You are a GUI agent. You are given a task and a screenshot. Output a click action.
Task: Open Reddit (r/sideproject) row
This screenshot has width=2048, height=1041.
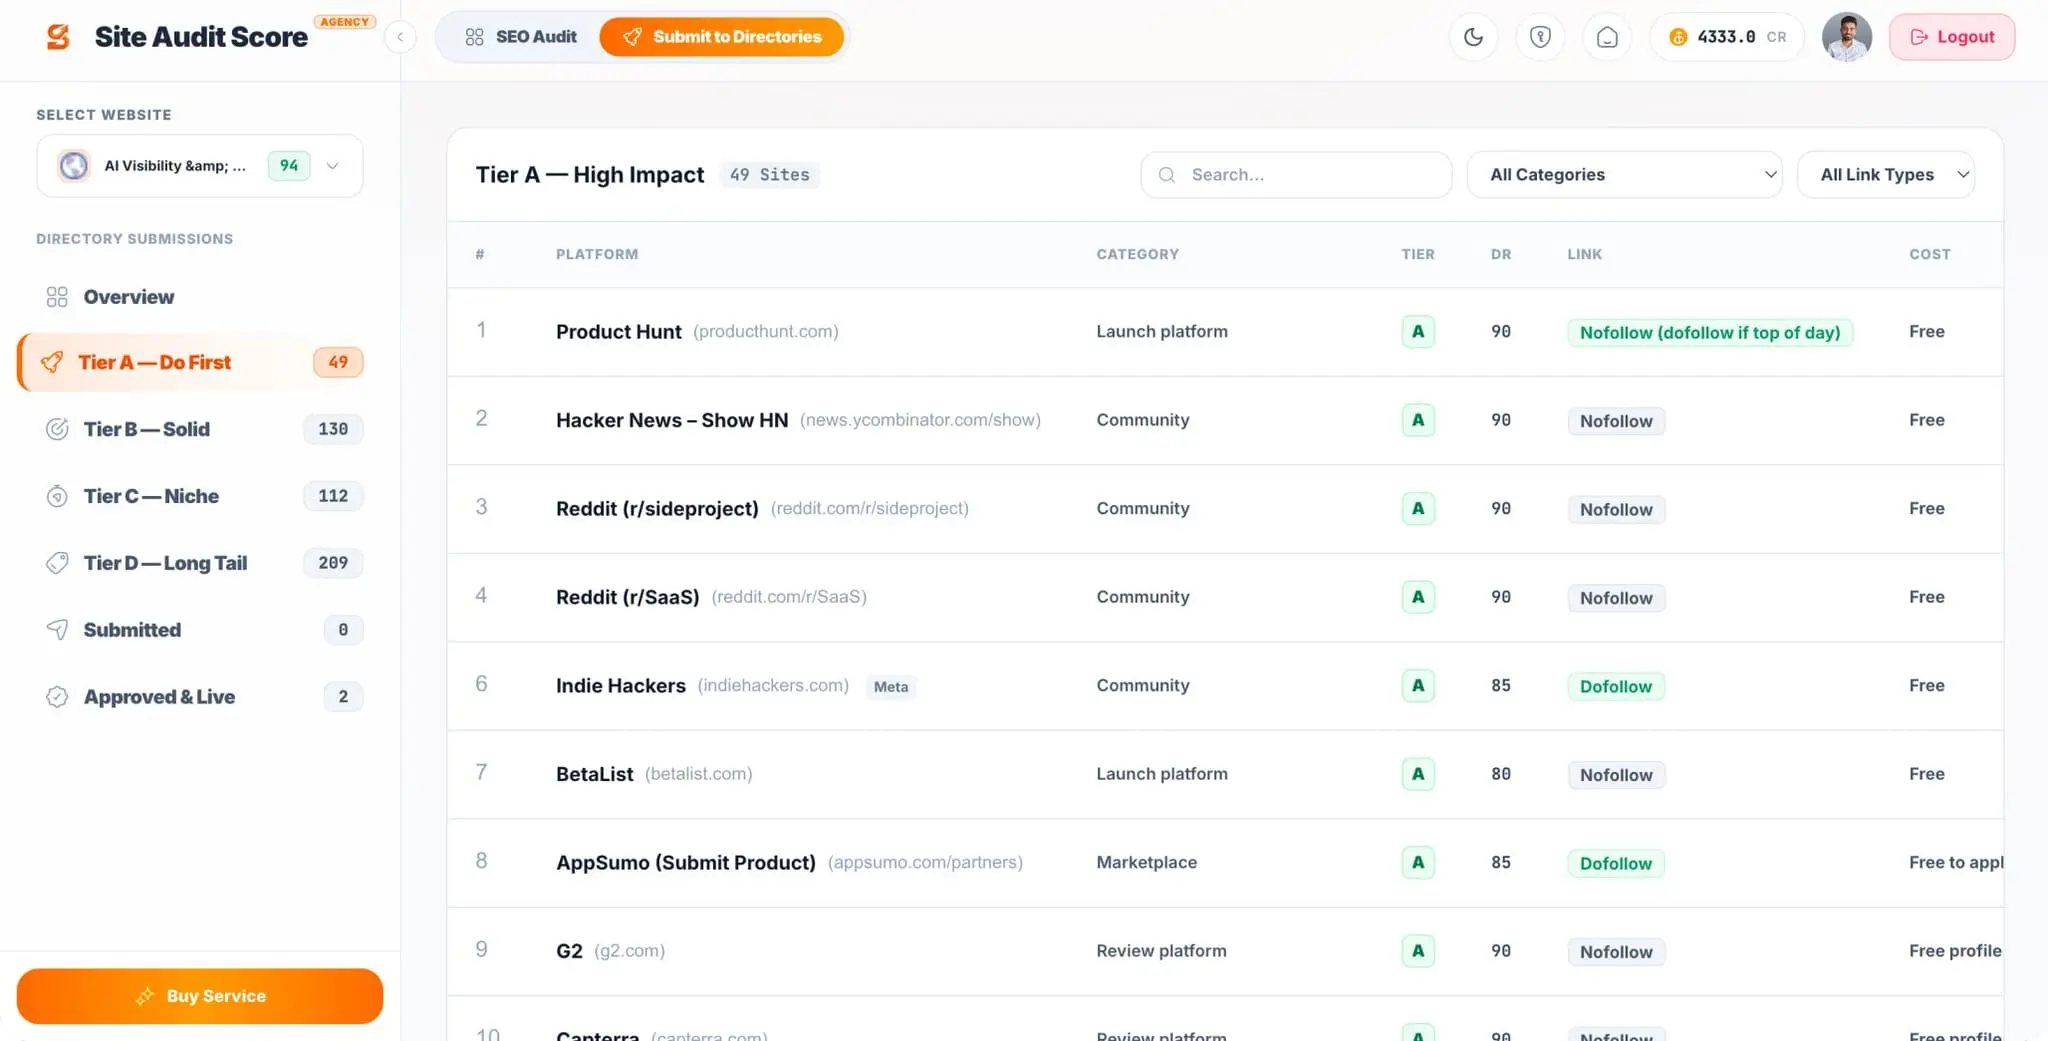point(1225,509)
